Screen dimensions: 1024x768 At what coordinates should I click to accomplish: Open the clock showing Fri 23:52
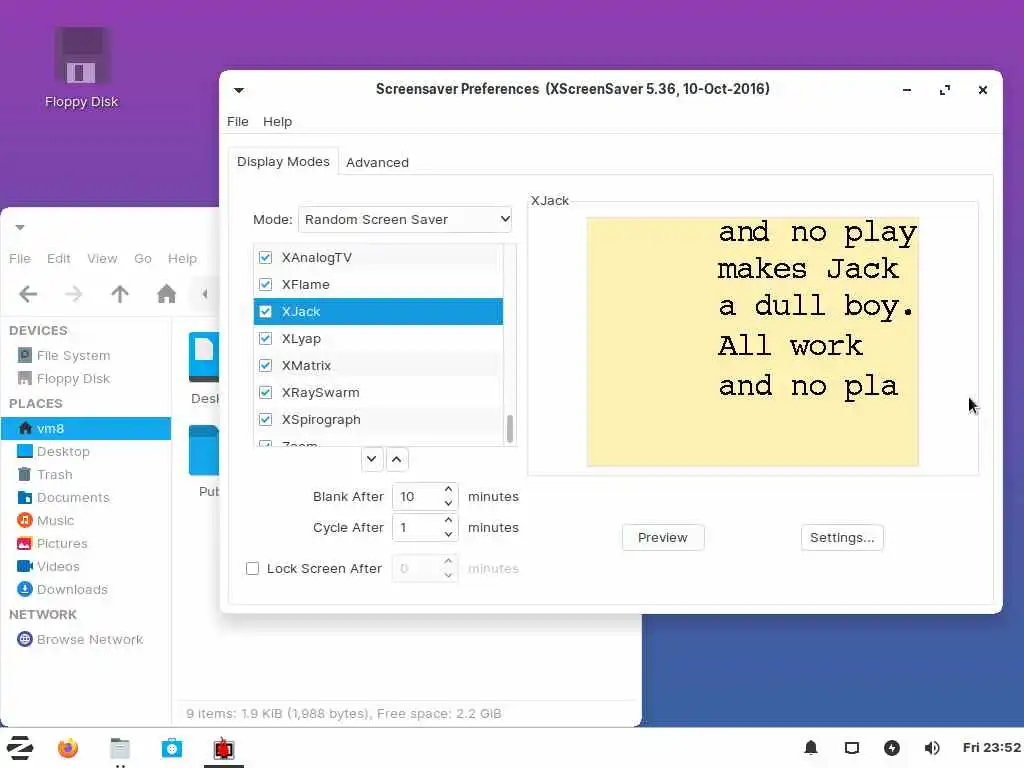tap(991, 748)
